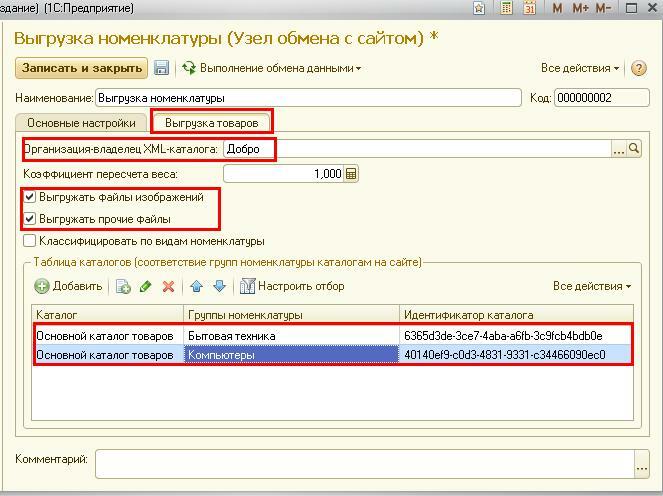The width and height of the screenshot is (663, 496).
Task: Click Записать и закрыть button
Action: 82,68
